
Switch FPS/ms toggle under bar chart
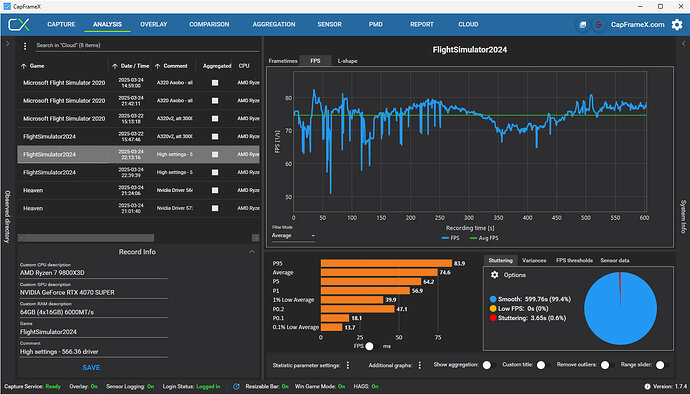[x=372, y=346]
